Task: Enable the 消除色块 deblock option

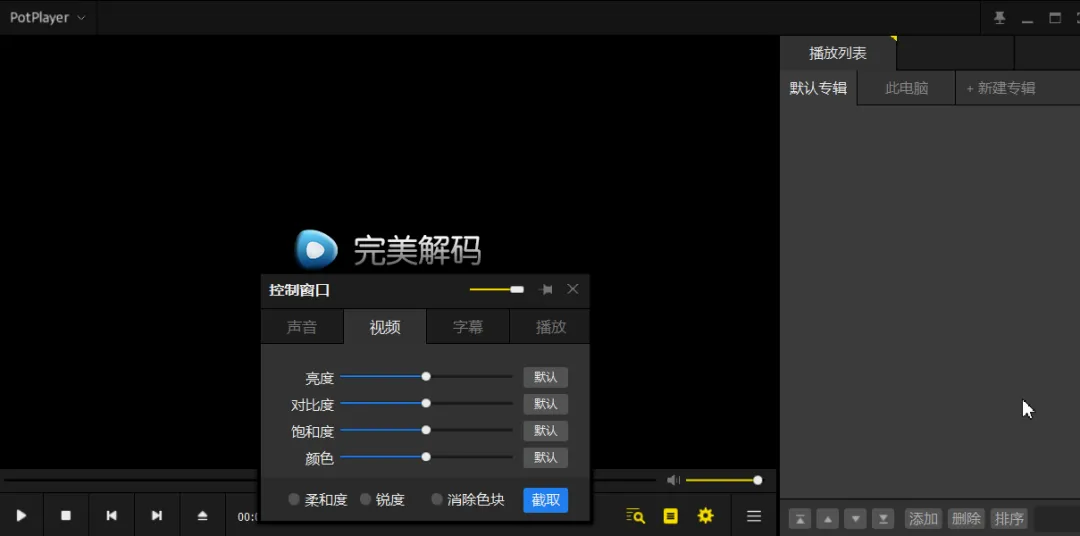Action: [x=468, y=499]
